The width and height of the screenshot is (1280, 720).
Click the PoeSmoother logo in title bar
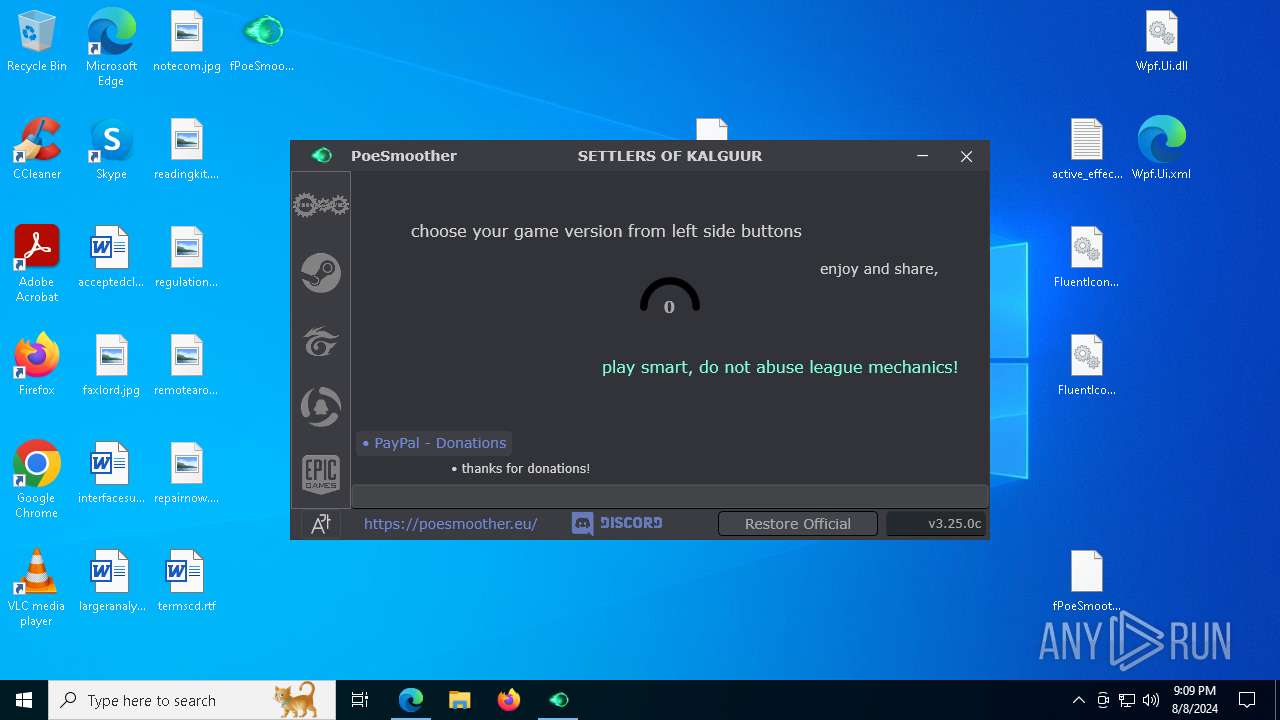click(x=321, y=156)
